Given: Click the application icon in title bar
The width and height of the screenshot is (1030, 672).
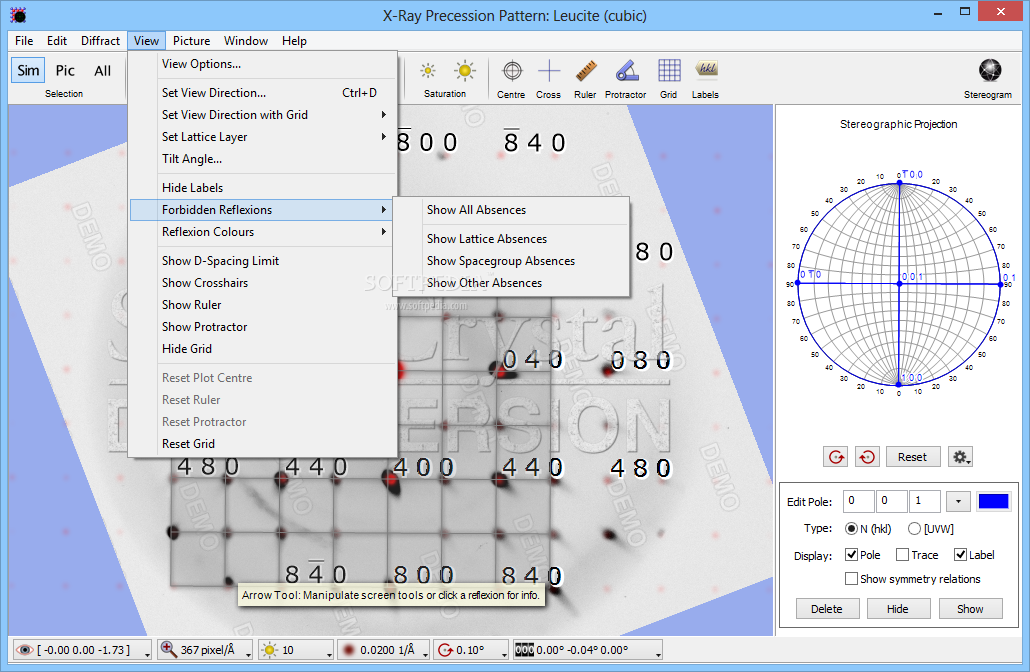Looking at the screenshot, I should coord(18,14).
